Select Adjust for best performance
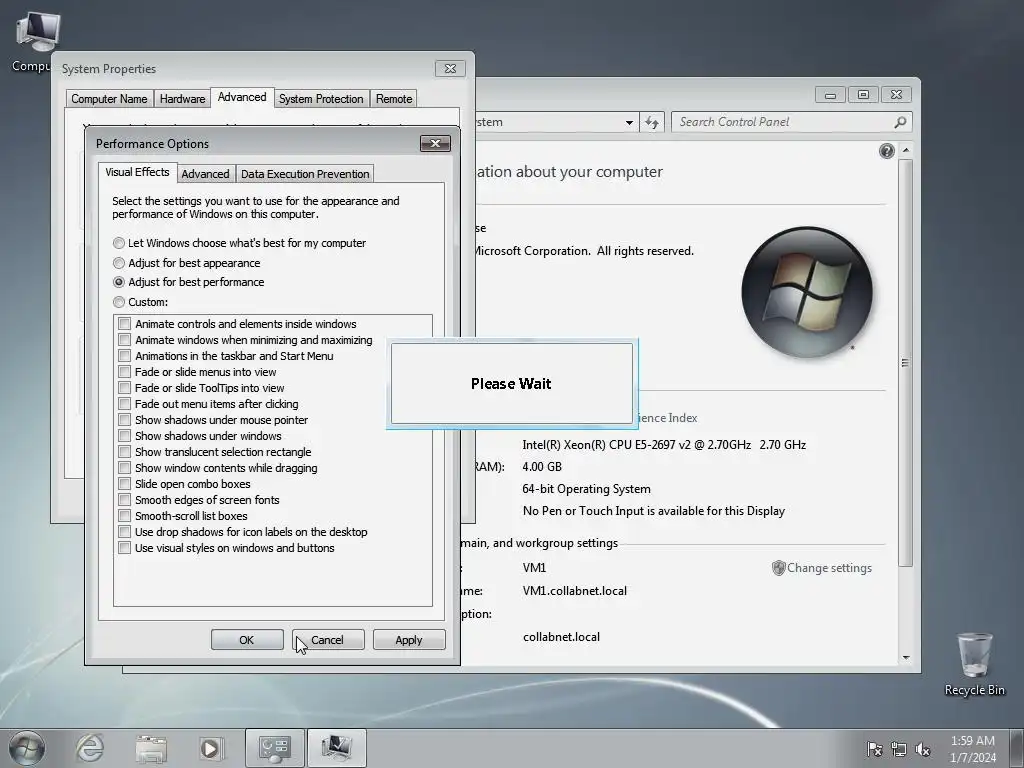The height and width of the screenshot is (768, 1024). click(x=119, y=282)
